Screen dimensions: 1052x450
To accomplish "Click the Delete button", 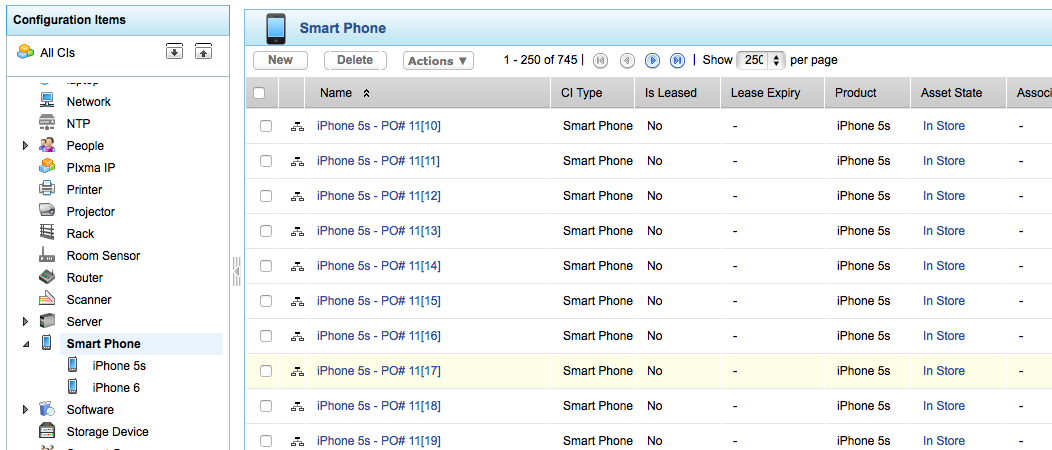I will [x=355, y=60].
